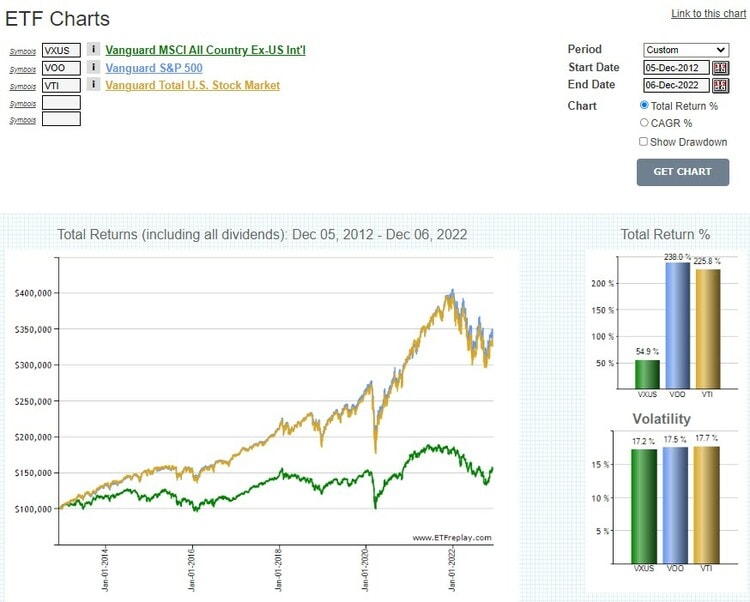Viewport: 750px width, 602px height.
Task: Click the Symbols link beside the VXUS field
Action: (x=22, y=51)
